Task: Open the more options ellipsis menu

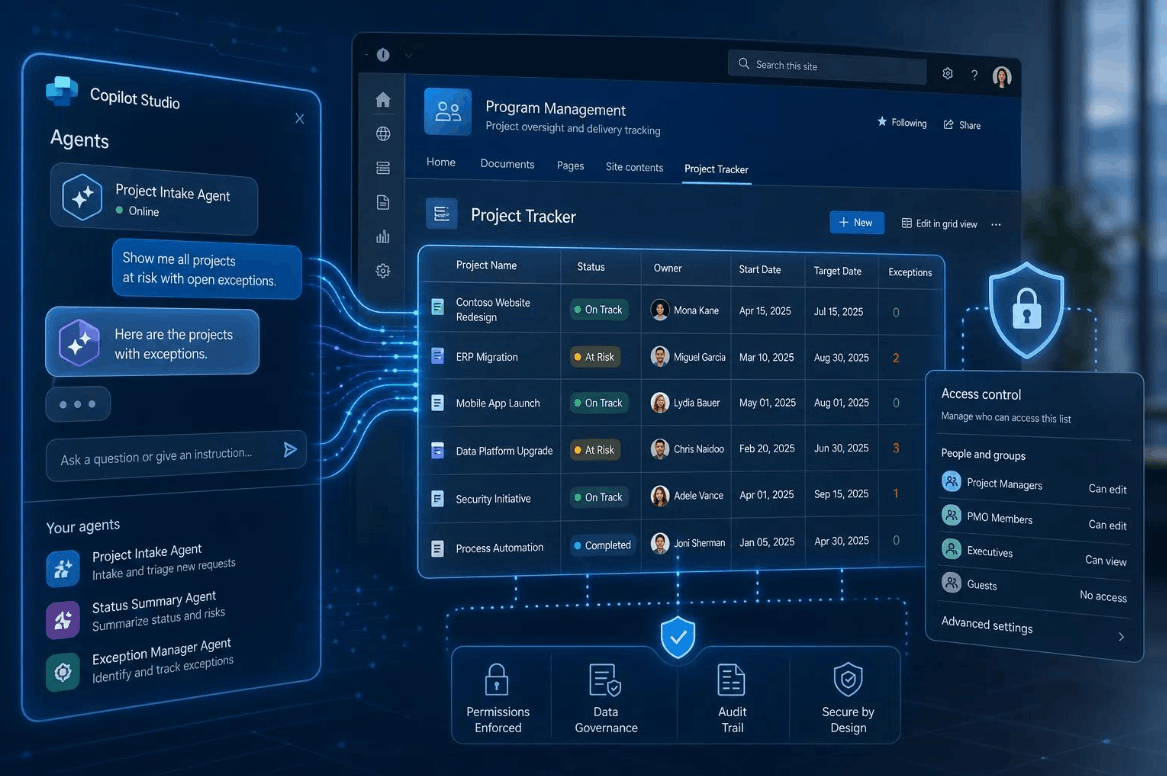Action: 996,225
